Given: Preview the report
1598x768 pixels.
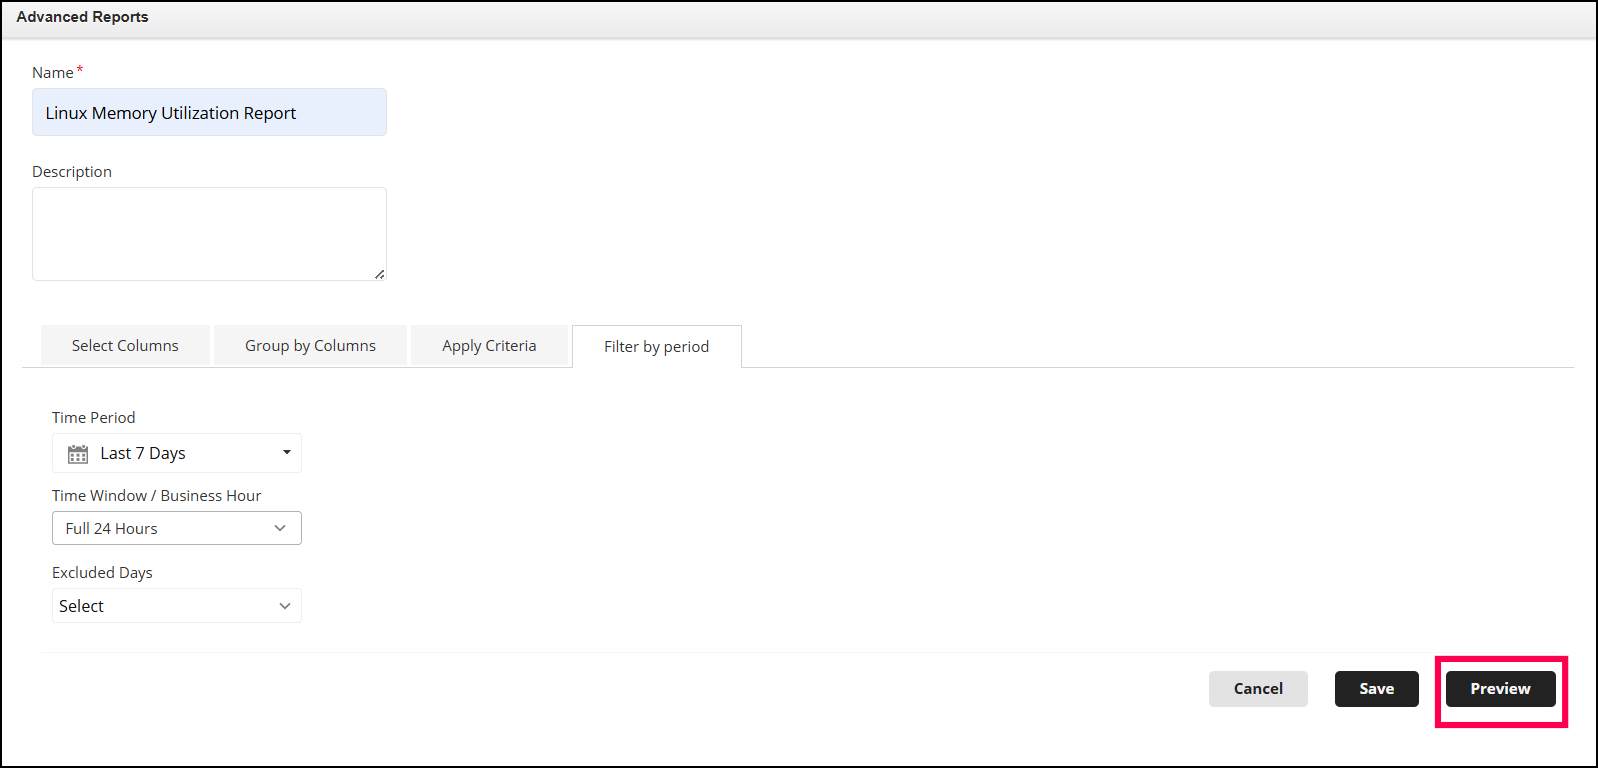Looking at the screenshot, I should coord(1501,689).
